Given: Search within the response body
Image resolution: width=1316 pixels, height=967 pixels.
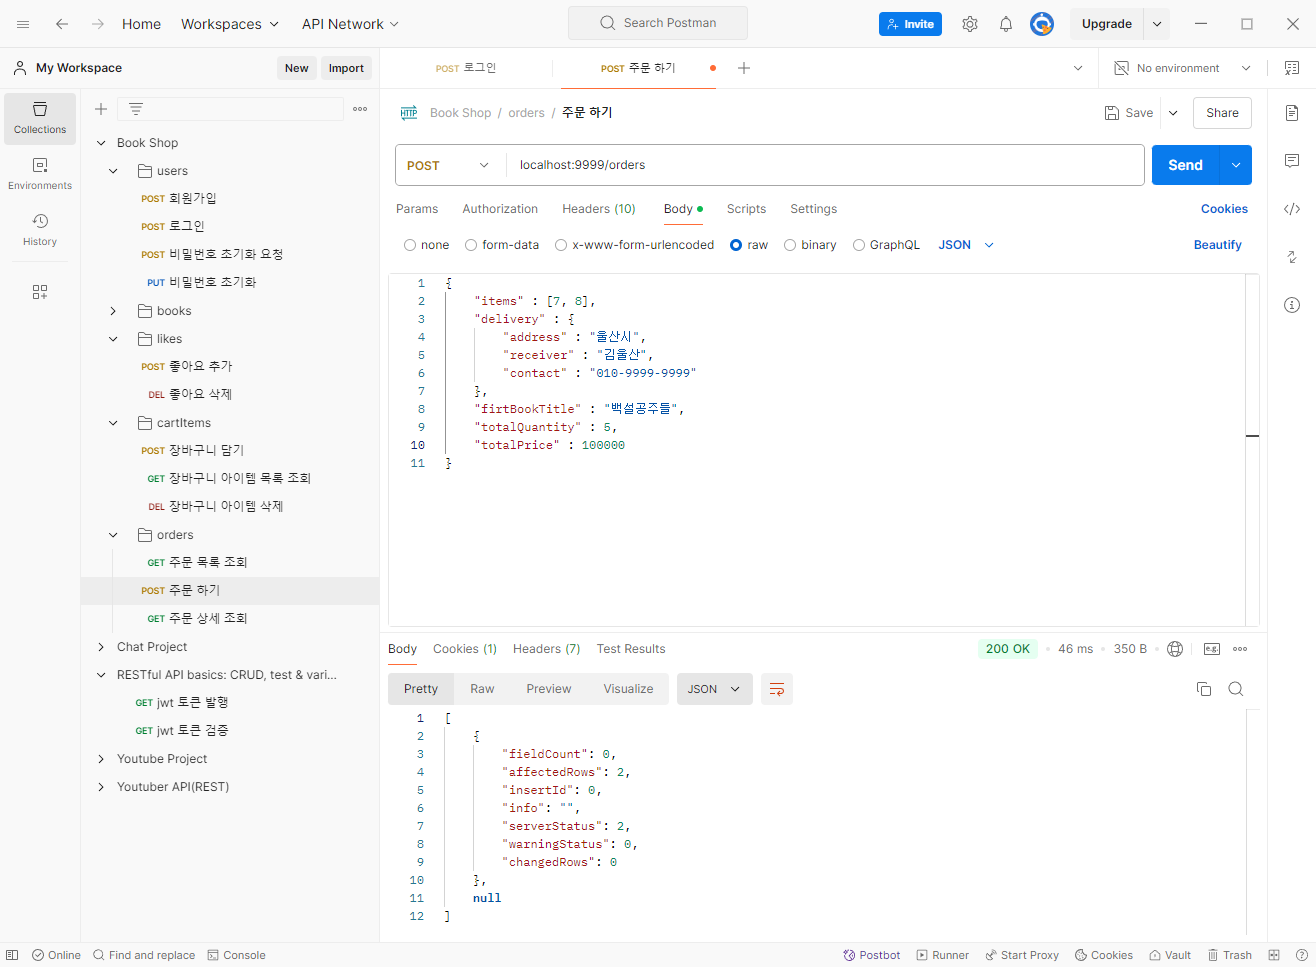Looking at the screenshot, I should click(x=1236, y=689).
